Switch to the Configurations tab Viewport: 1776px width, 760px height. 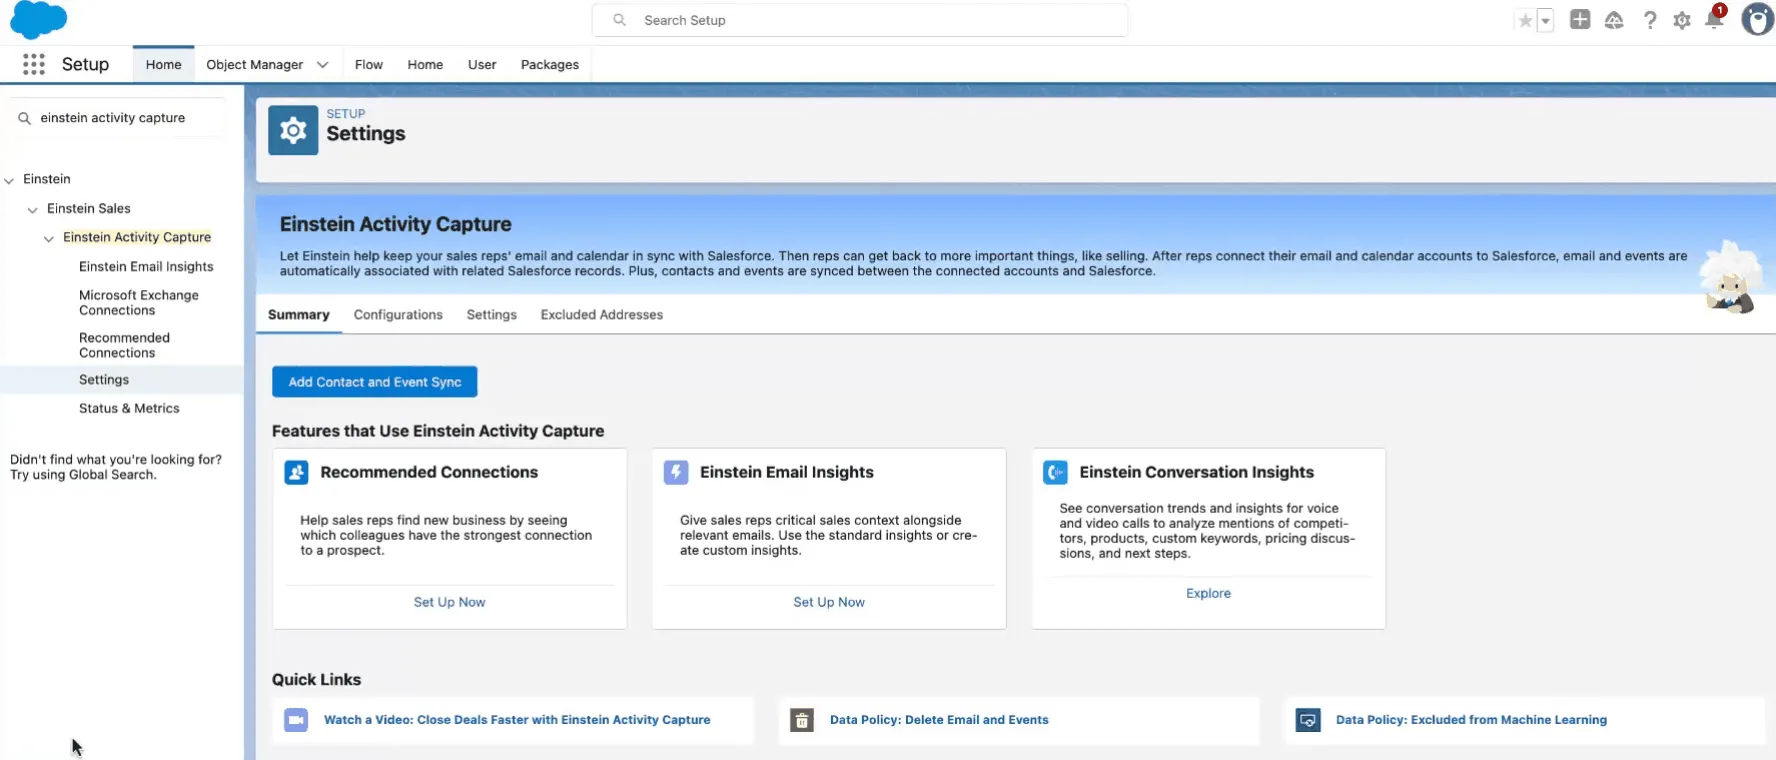coord(398,315)
